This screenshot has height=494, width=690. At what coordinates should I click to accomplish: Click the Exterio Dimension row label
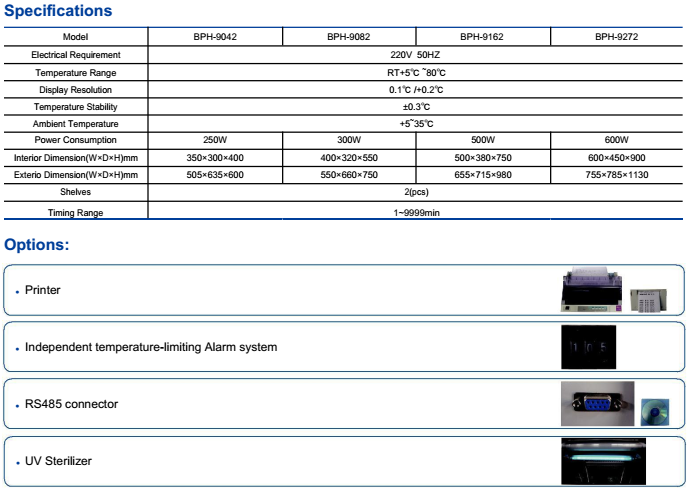click(x=76, y=175)
